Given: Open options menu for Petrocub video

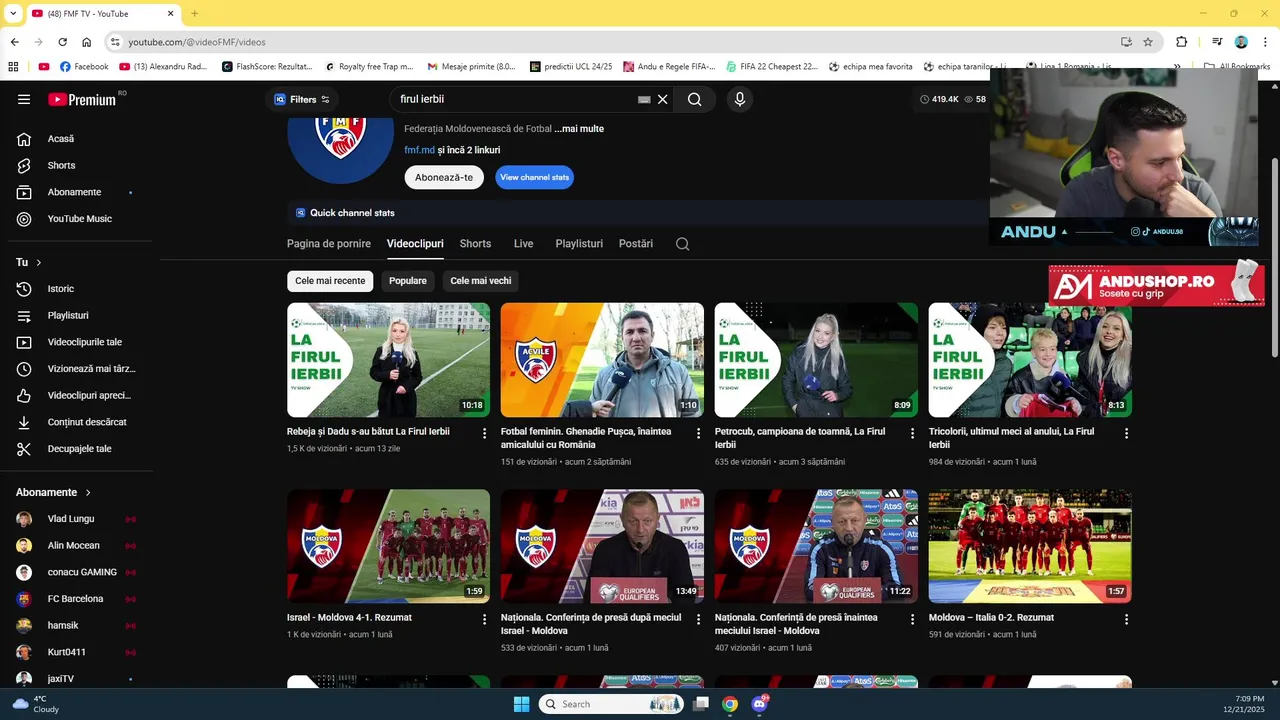Looking at the screenshot, I should [912, 433].
